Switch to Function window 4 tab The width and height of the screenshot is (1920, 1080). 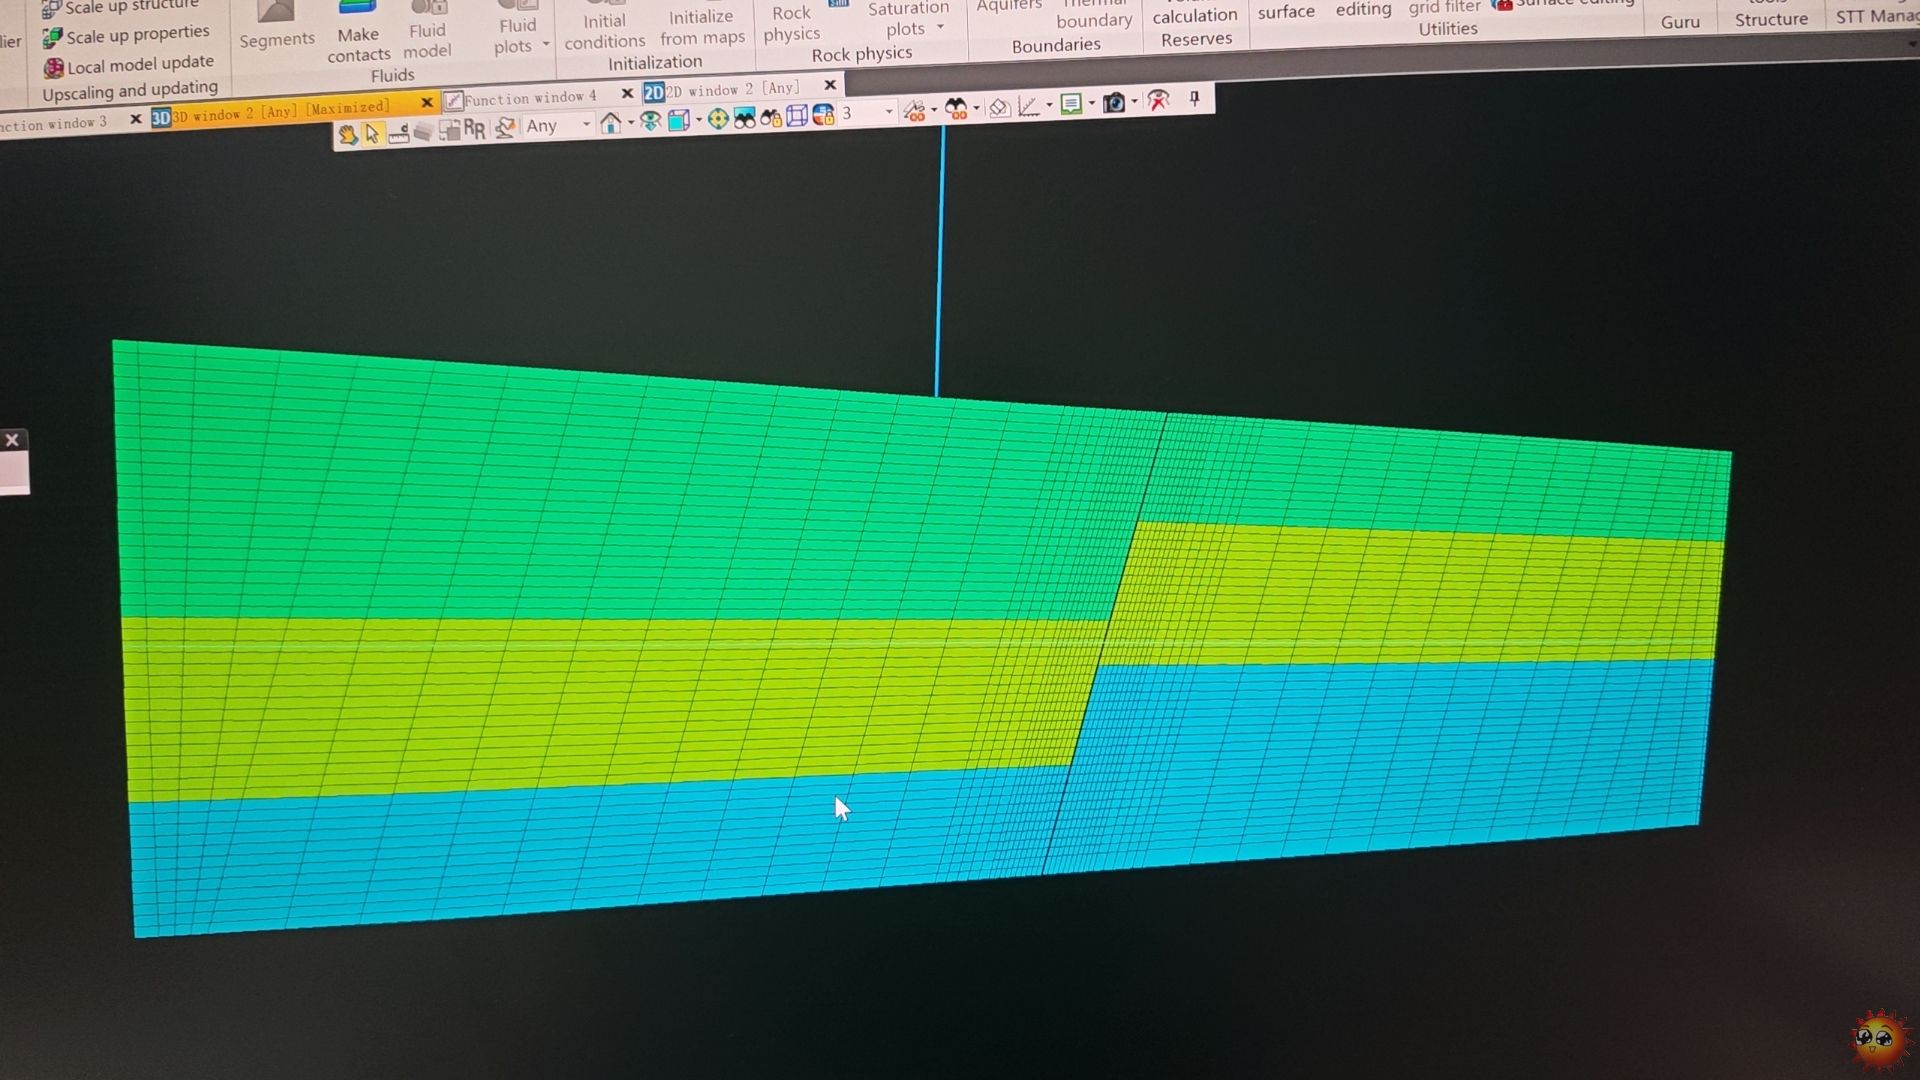(530, 98)
